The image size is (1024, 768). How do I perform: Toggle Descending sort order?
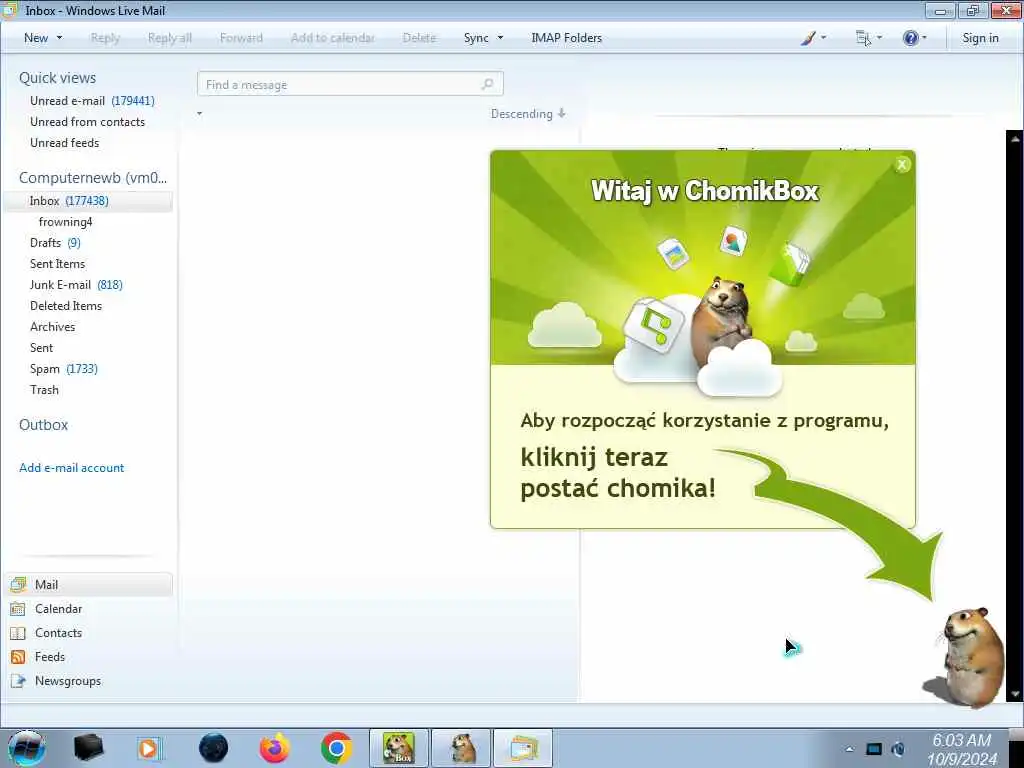[x=528, y=114]
